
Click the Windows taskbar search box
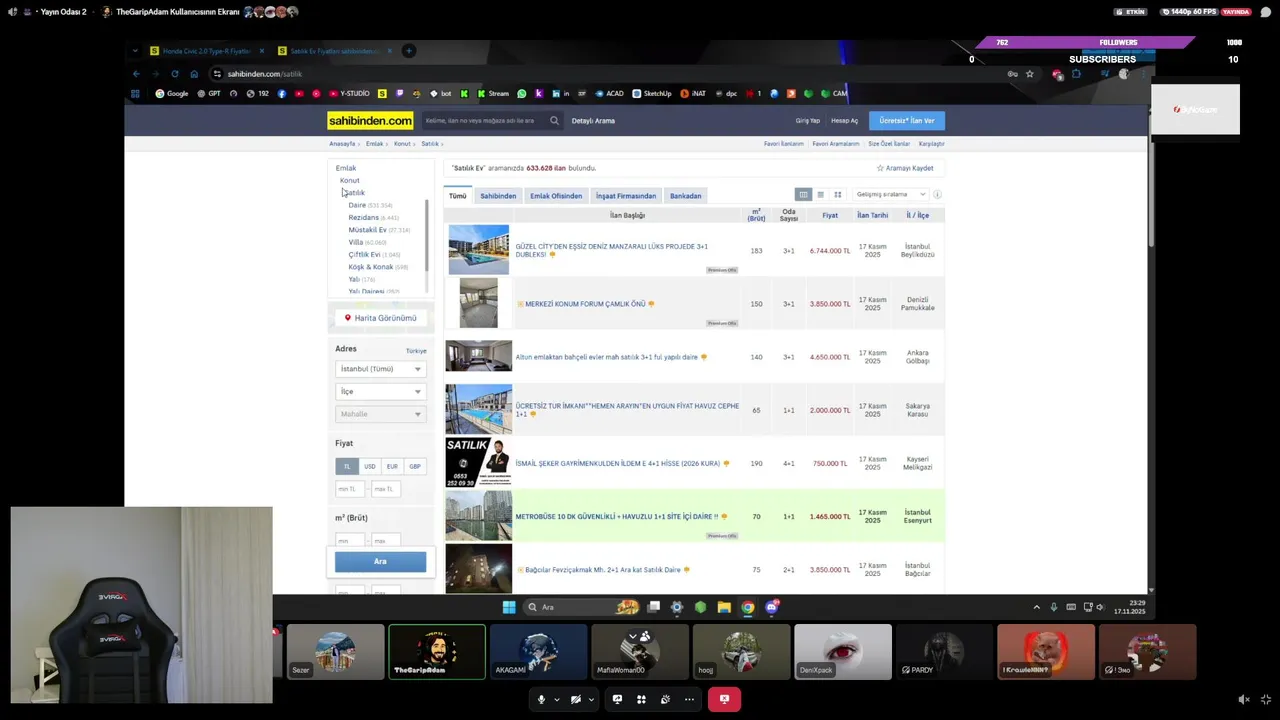tap(583, 607)
